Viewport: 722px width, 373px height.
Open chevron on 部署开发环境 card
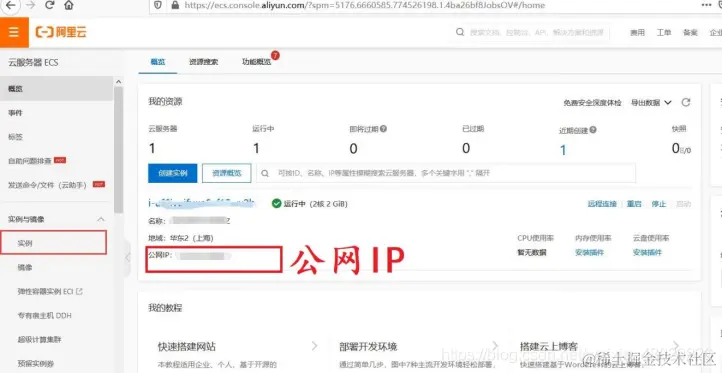click(x=495, y=345)
